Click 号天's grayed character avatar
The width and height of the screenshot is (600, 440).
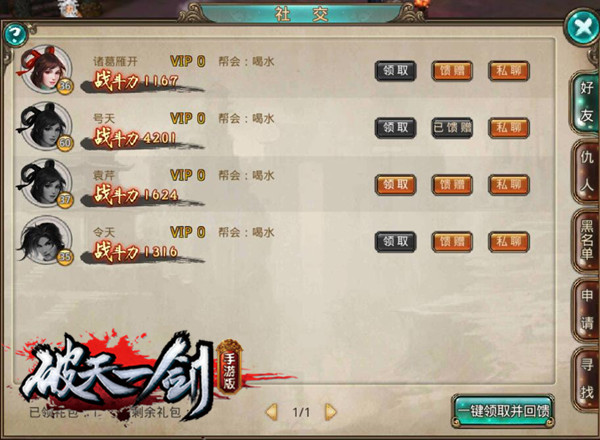(x=45, y=126)
